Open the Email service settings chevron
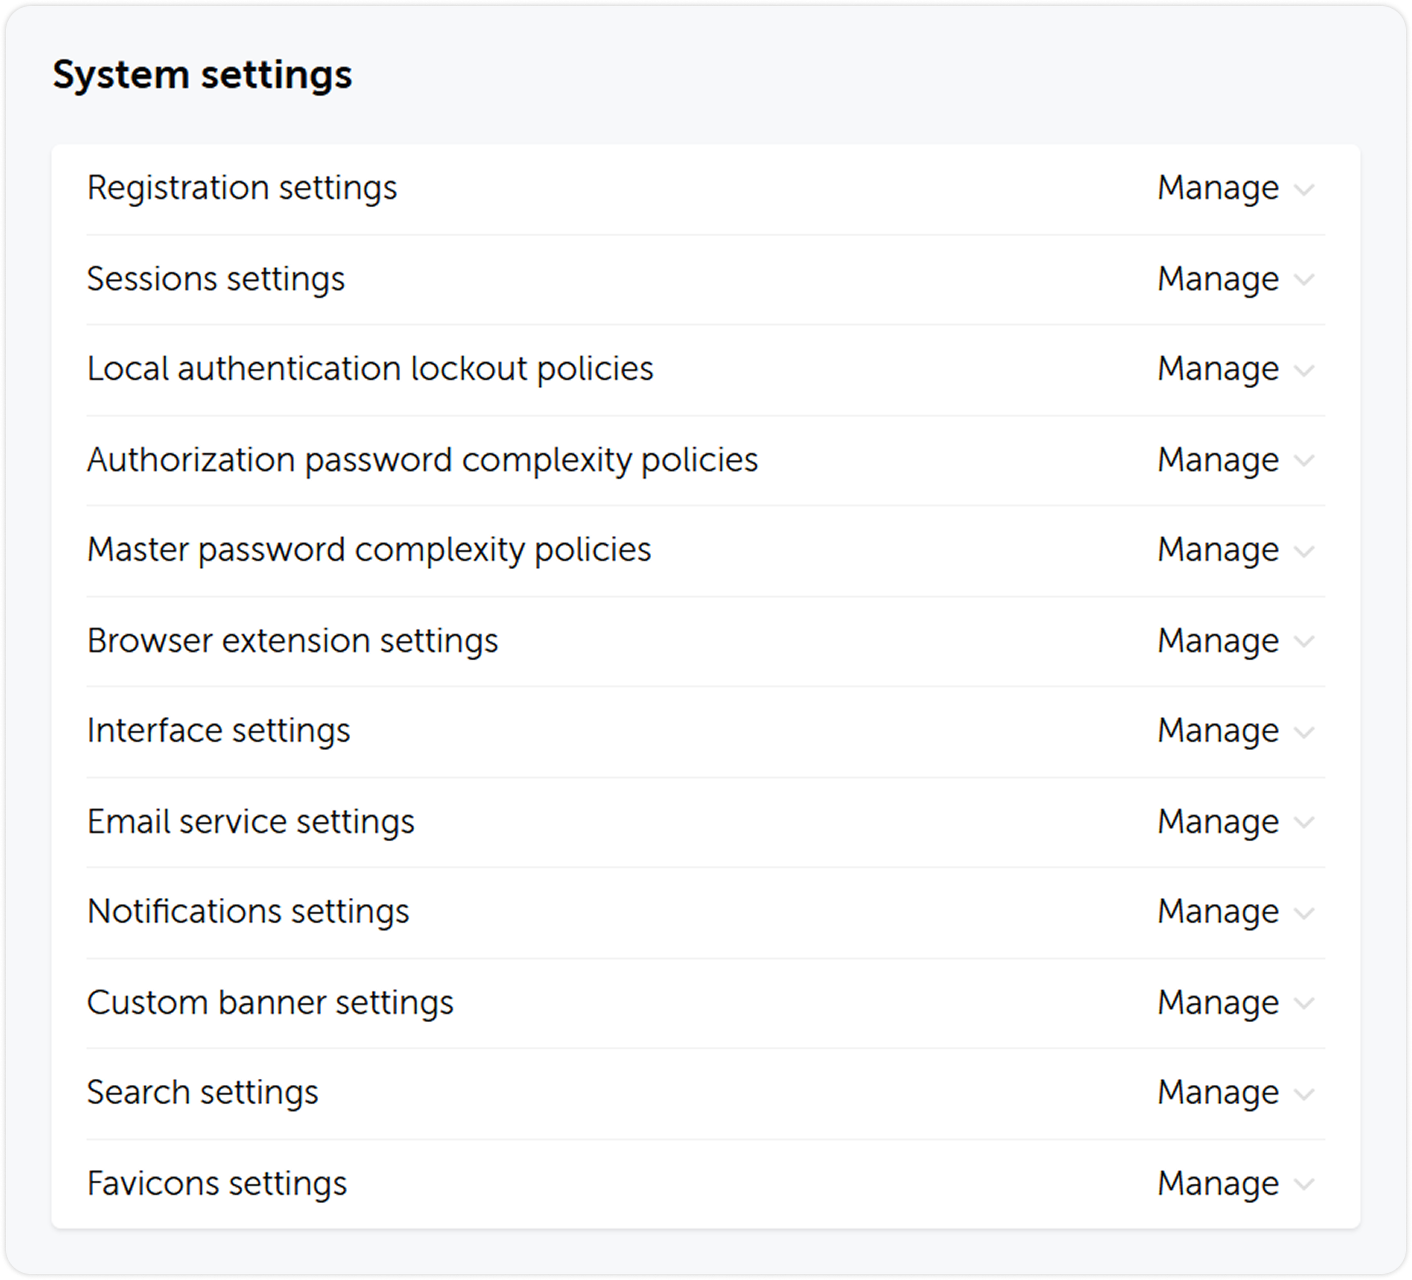Screen dimensions: 1412x1280 click(x=1305, y=823)
